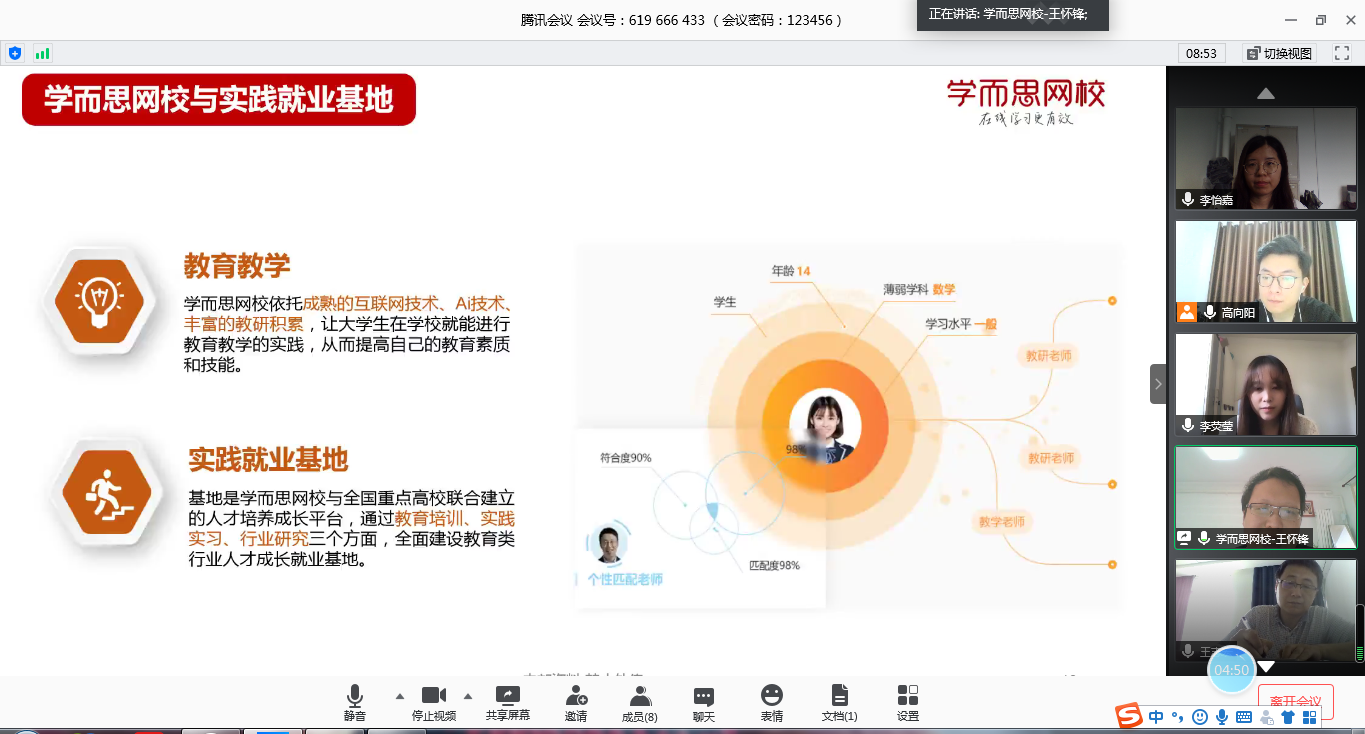This screenshot has height=734, width=1365.
Task: Expand the video options arrow beside camera
Action: click(x=467, y=696)
